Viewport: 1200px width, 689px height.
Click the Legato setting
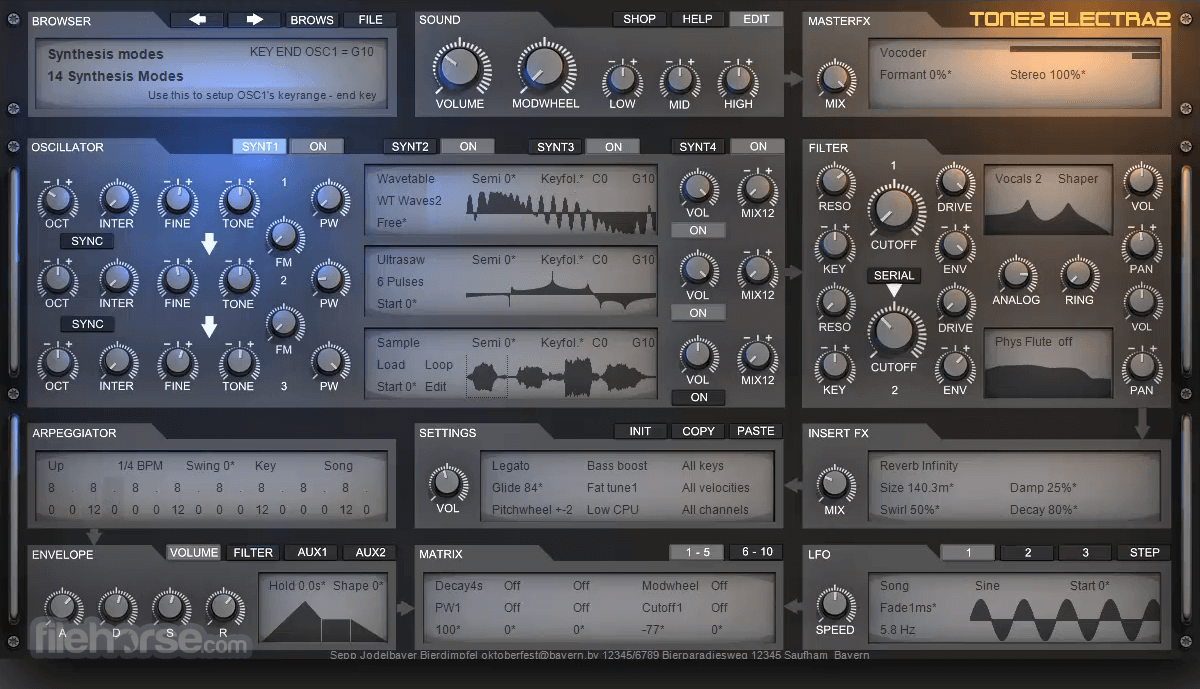point(511,466)
